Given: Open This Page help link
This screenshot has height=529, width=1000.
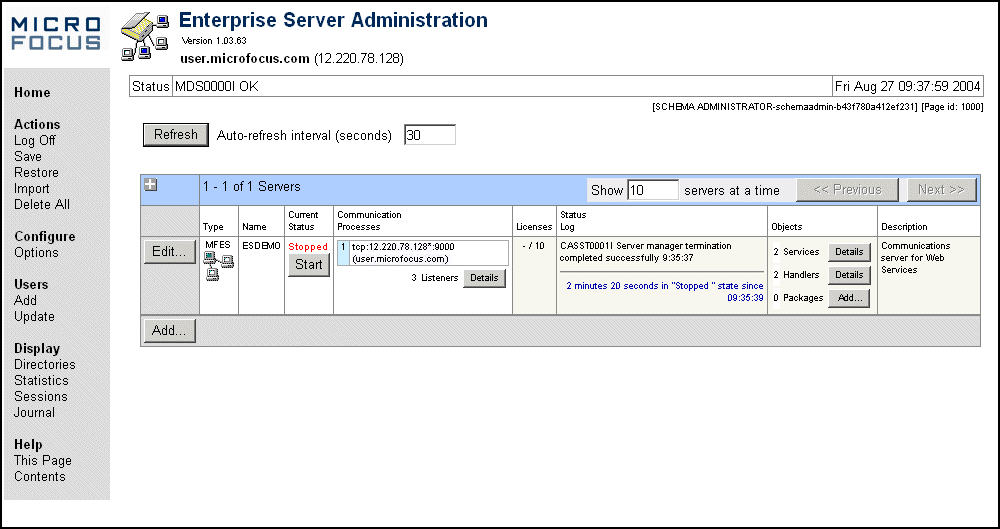Looking at the screenshot, I should [x=43, y=460].
